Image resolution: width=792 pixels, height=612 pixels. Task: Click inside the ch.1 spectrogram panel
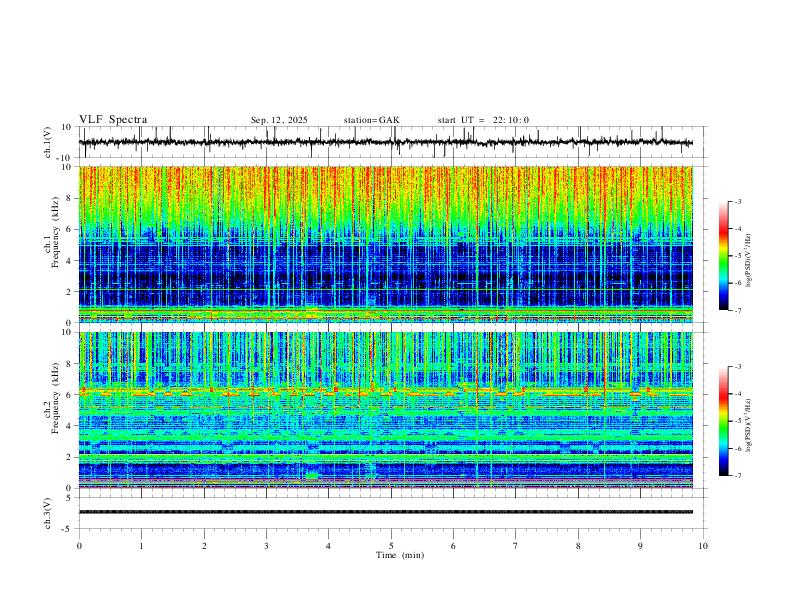385,244
